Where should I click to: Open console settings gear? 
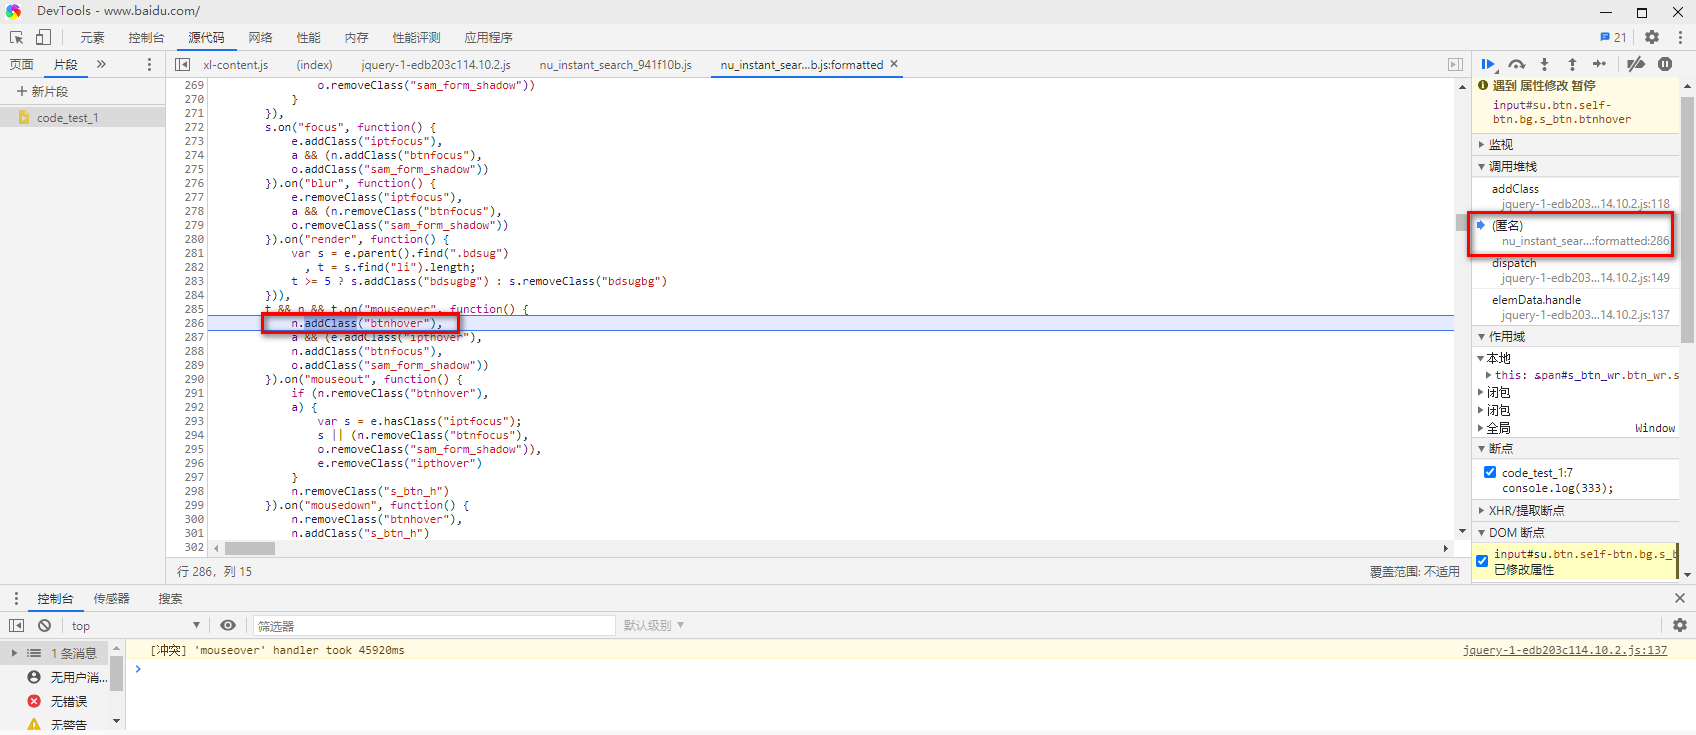tap(1680, 625)
